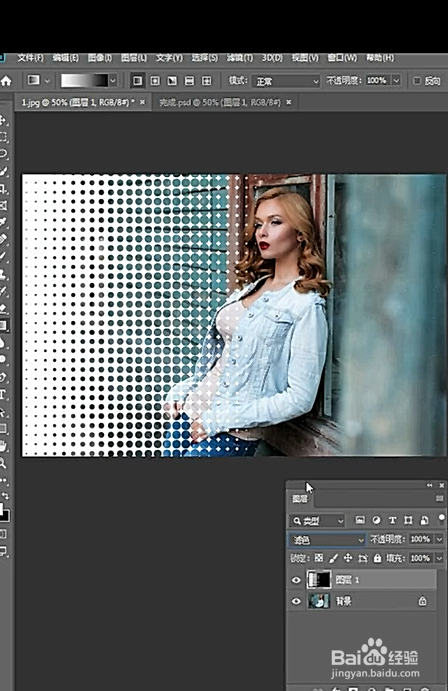The image size is (448, 691).
Task: Enable the 反向 reverse checkbox
Action: point(417,81)
